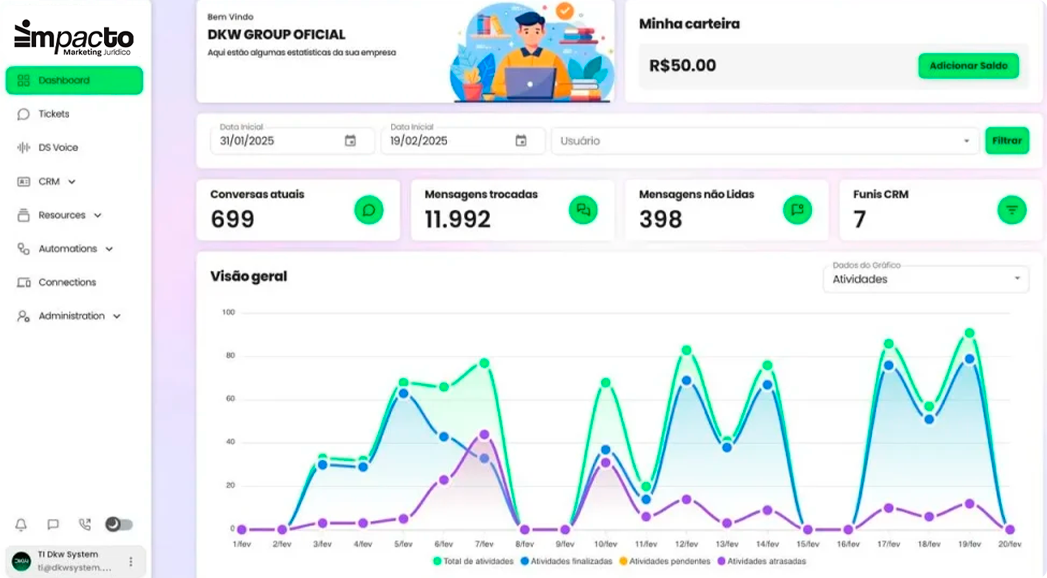Expand the Administration sidebar section
The width and height of the screenshot is (1047, 578).
point(60,316)
